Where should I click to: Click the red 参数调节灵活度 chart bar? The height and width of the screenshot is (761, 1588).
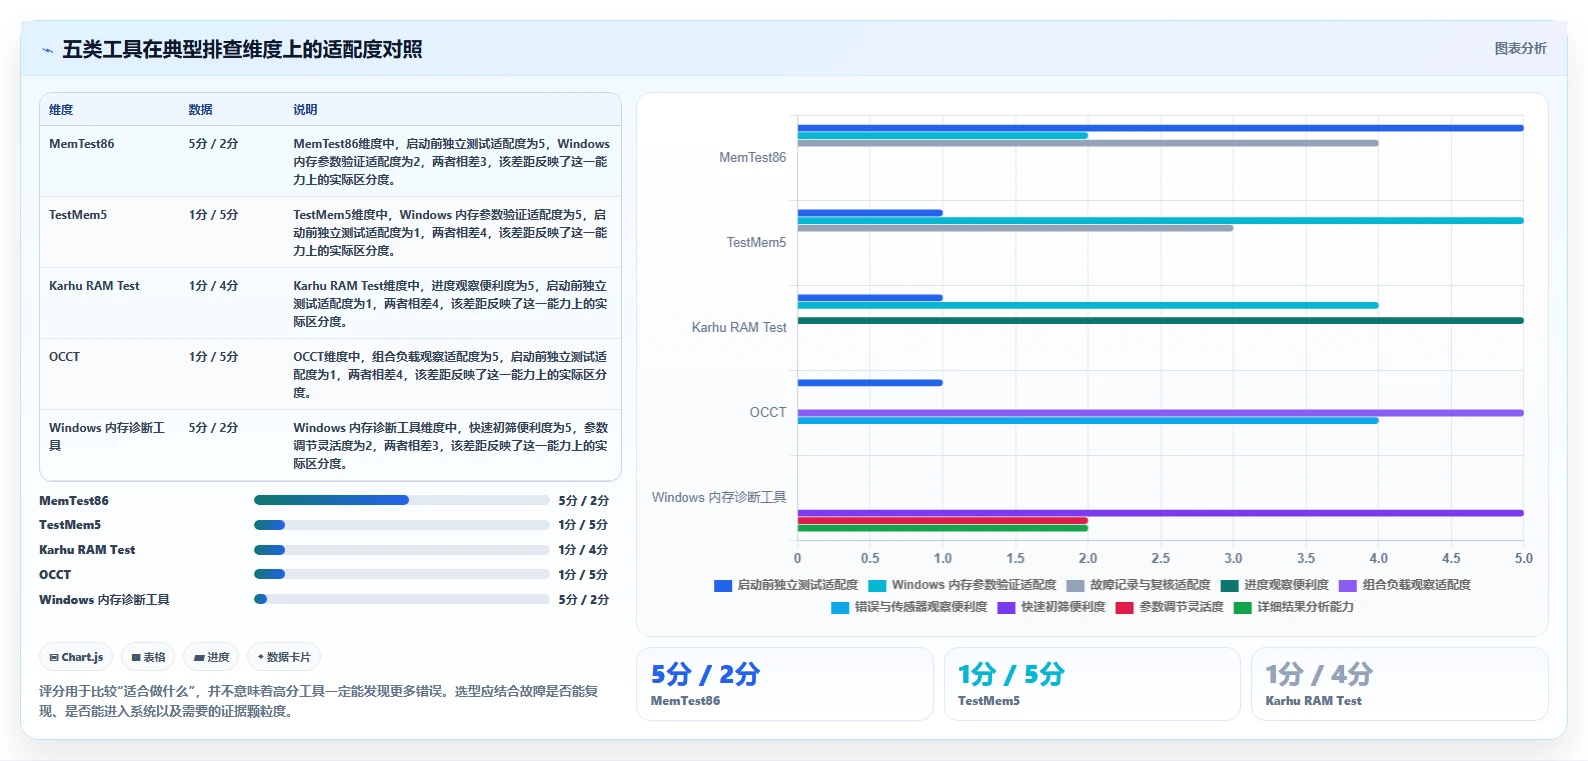942,521
